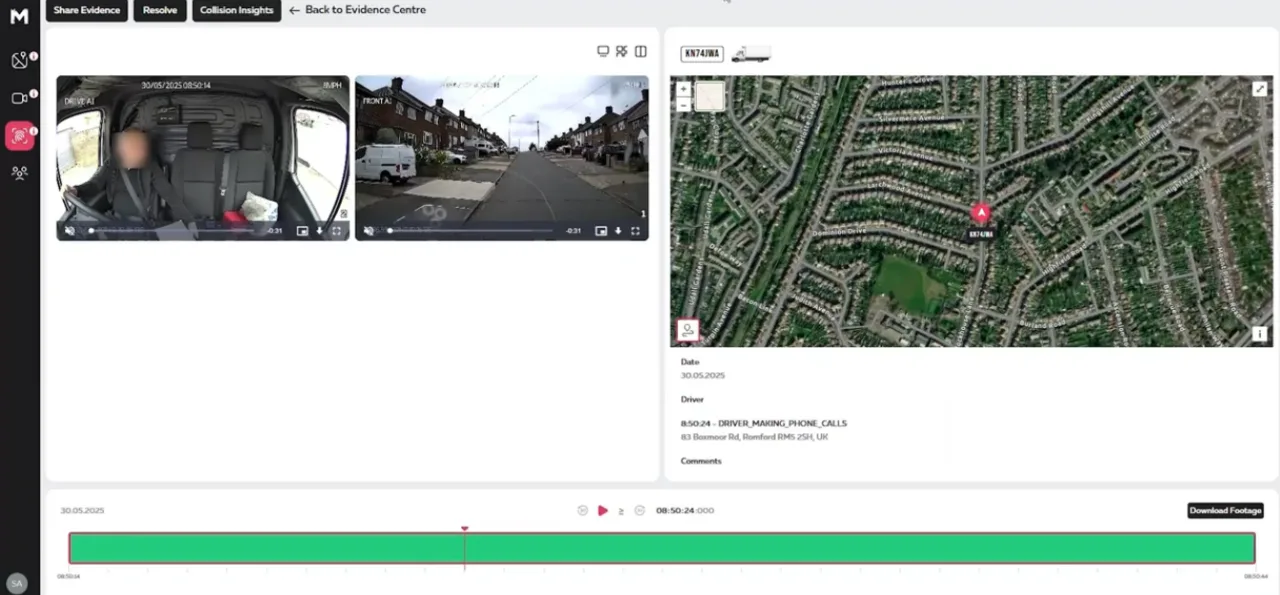The image size is (1280, 595).
Task: Click Download Footage button
Action: point(1225,511)
